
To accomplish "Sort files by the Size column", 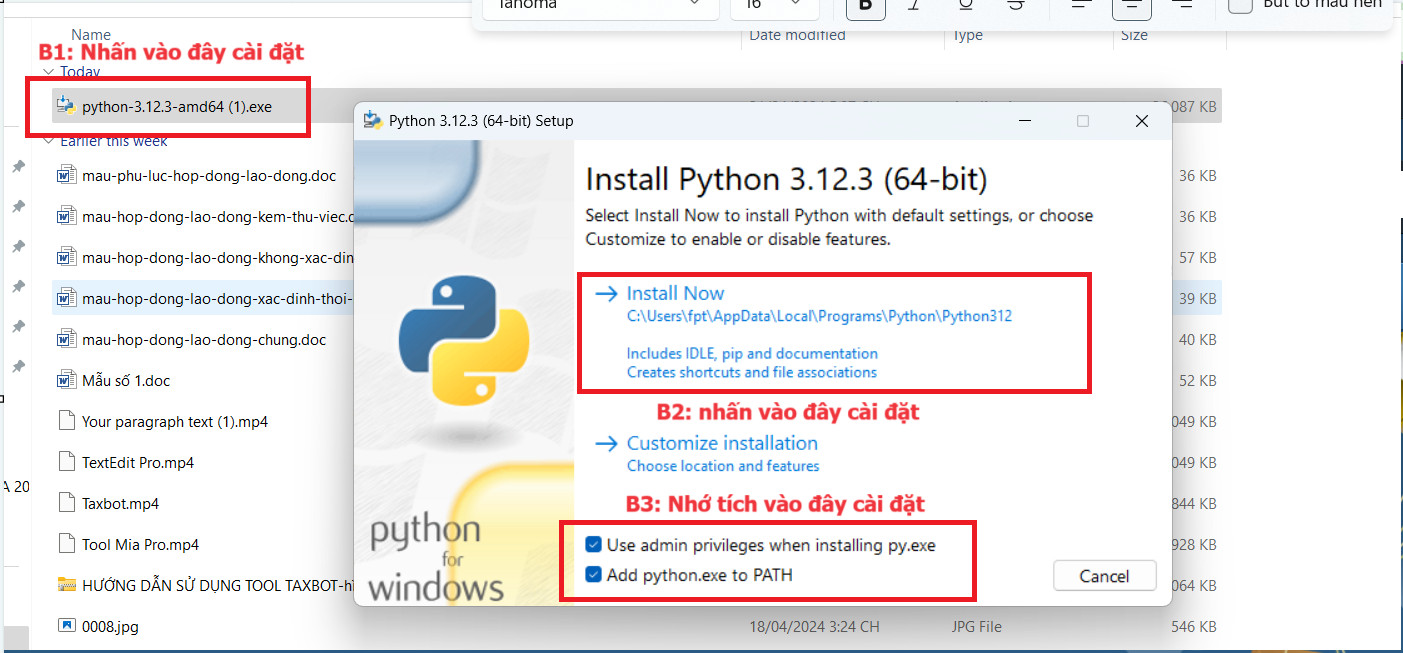I will click(x=1134, y=35).
